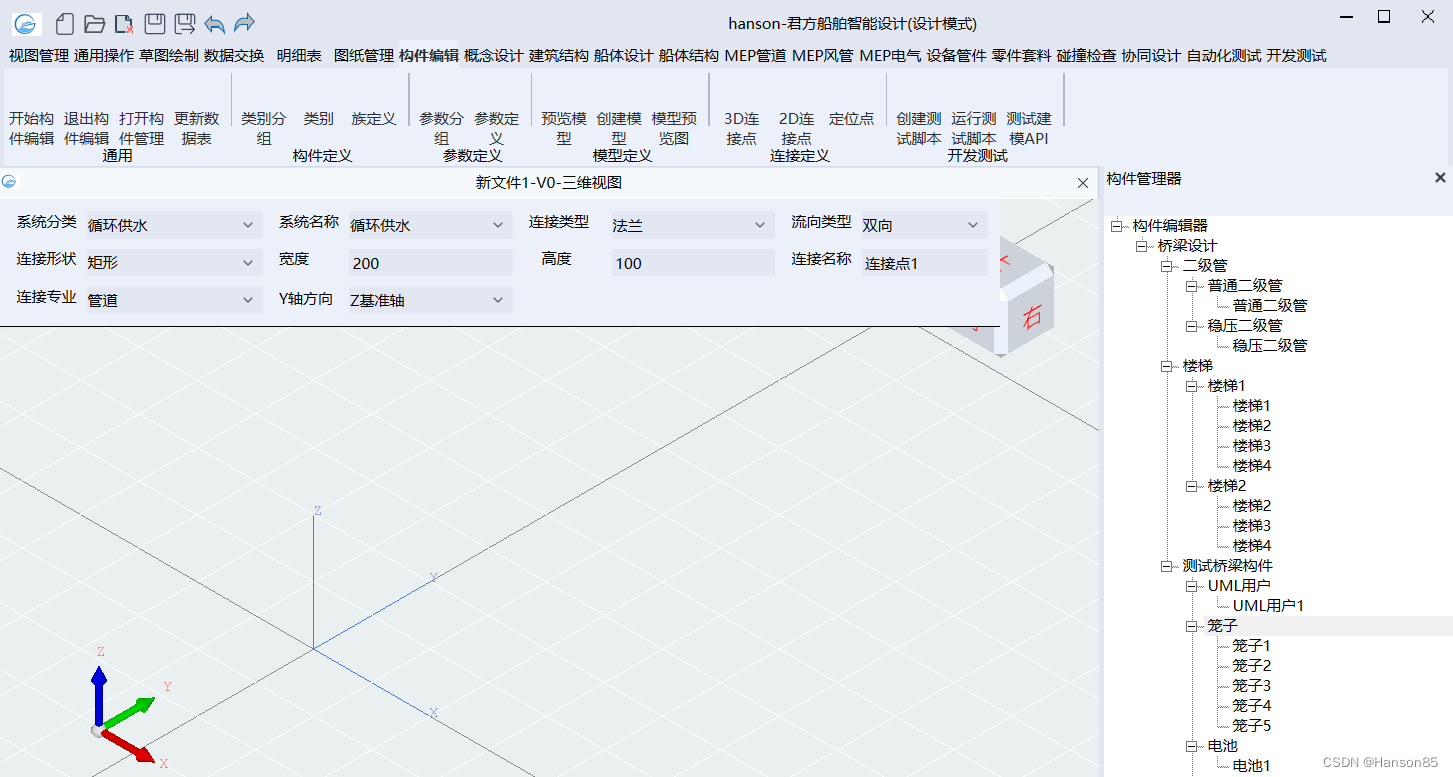Collapse the 二级管 tree node

pyautogui.click(x=1167, y=266)
